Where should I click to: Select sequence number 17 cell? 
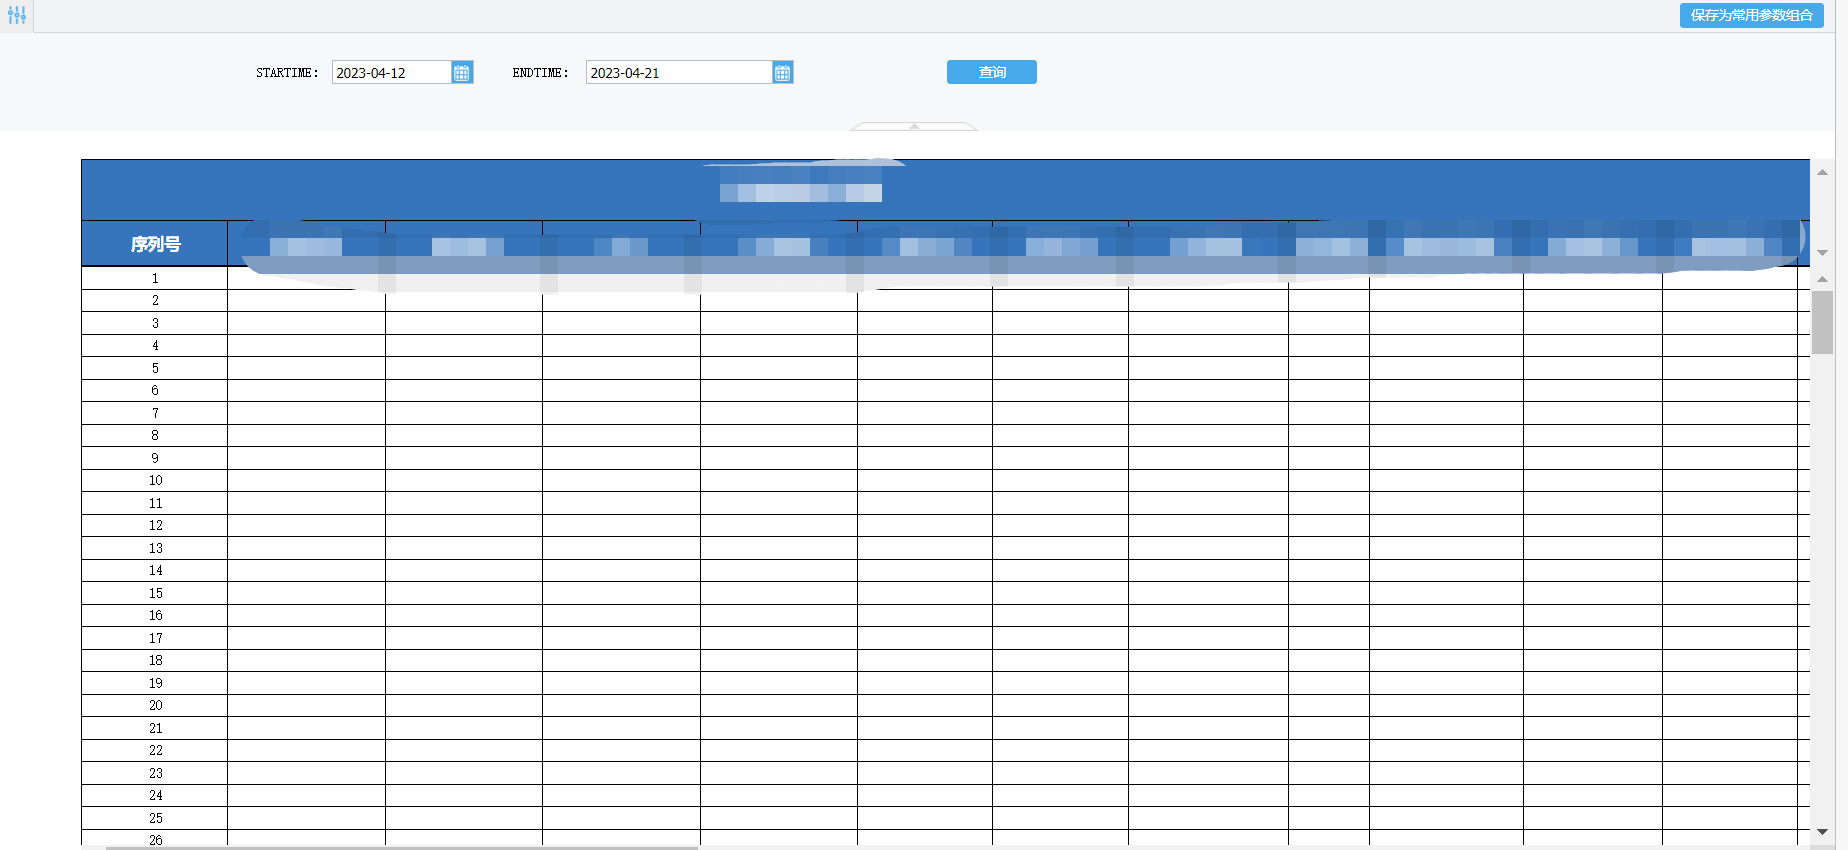[x=155, y=638]
